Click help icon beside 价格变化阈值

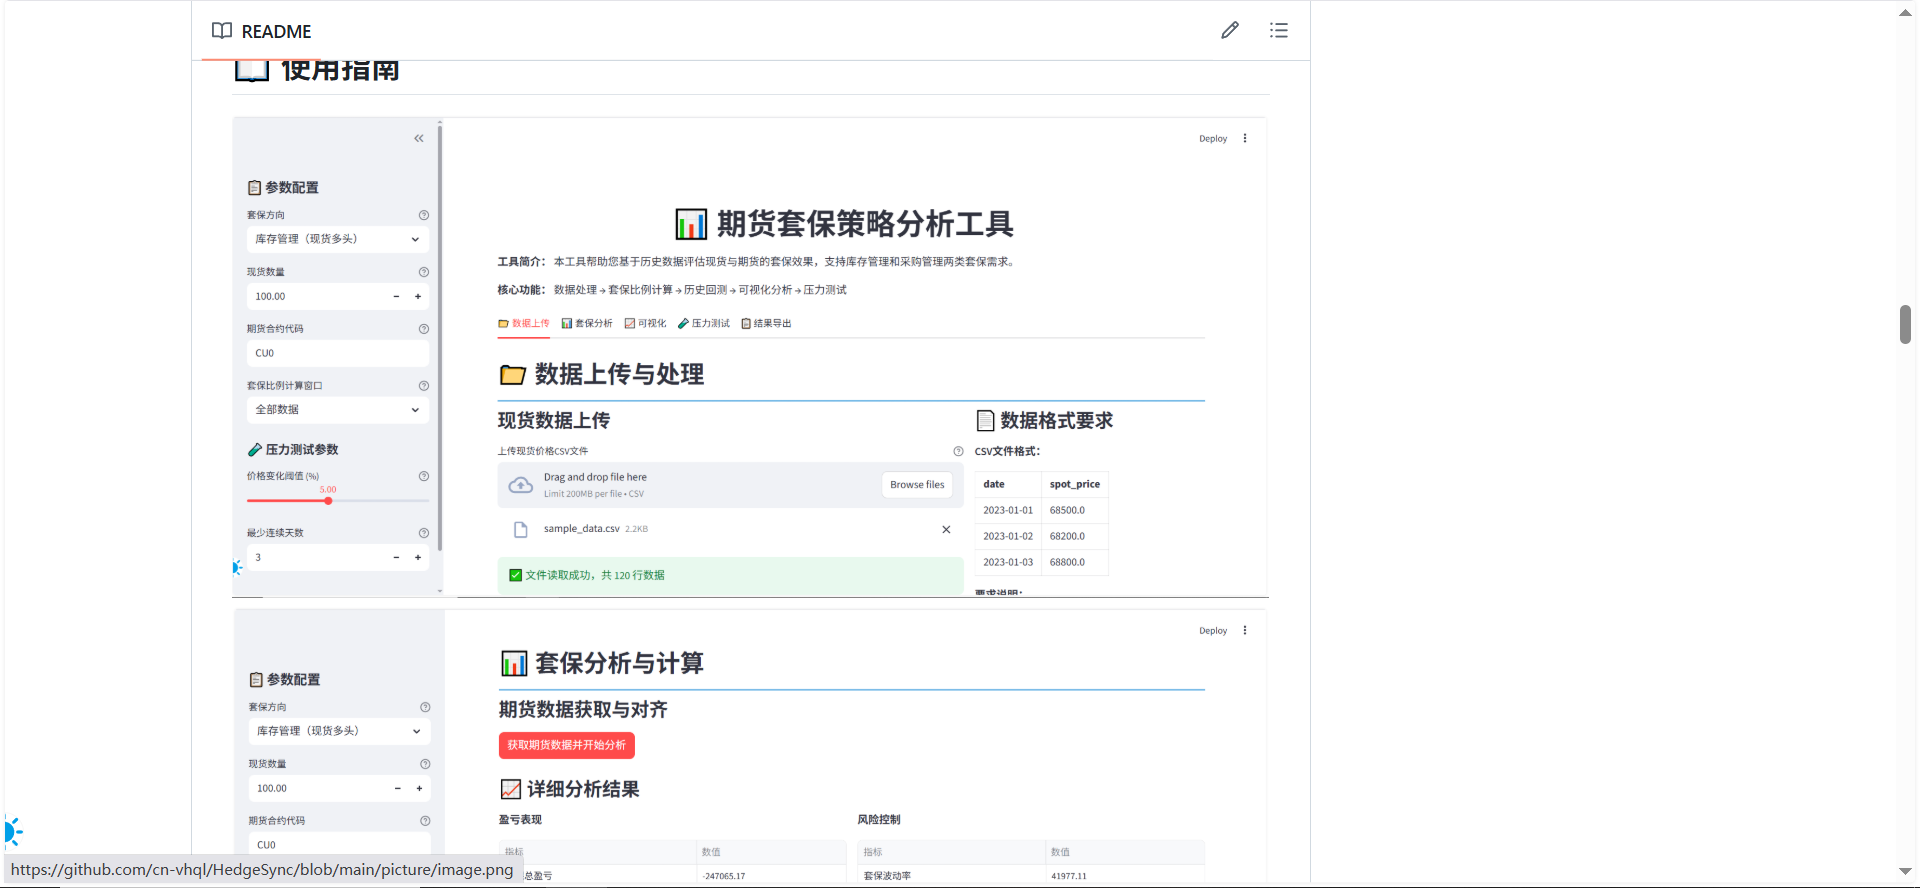pyautogui.click(x=424, y=476)
